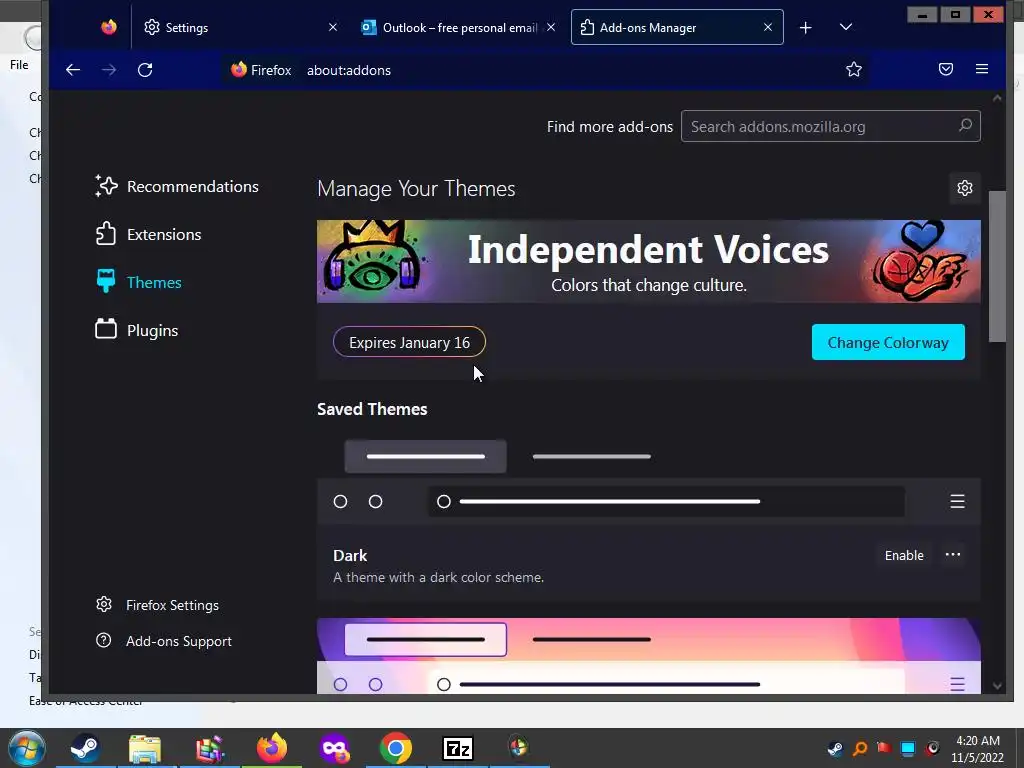Open Steam from the taskbar

coord(85,748)
